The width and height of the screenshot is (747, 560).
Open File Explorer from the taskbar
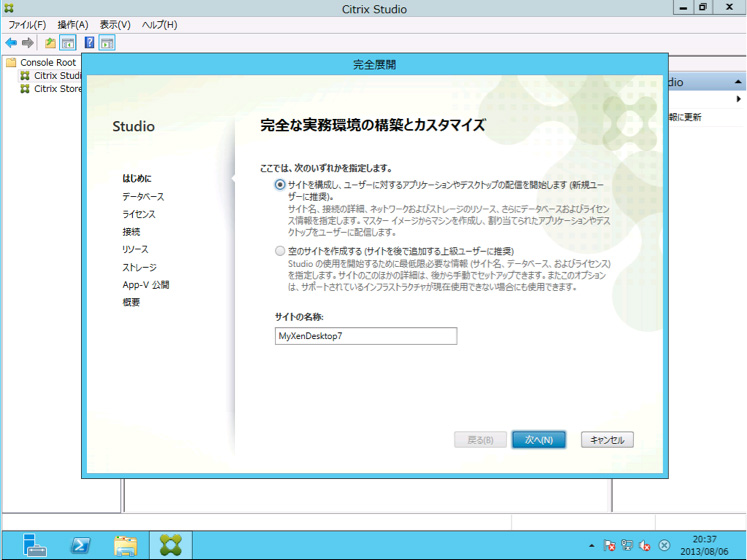point(125,545)
